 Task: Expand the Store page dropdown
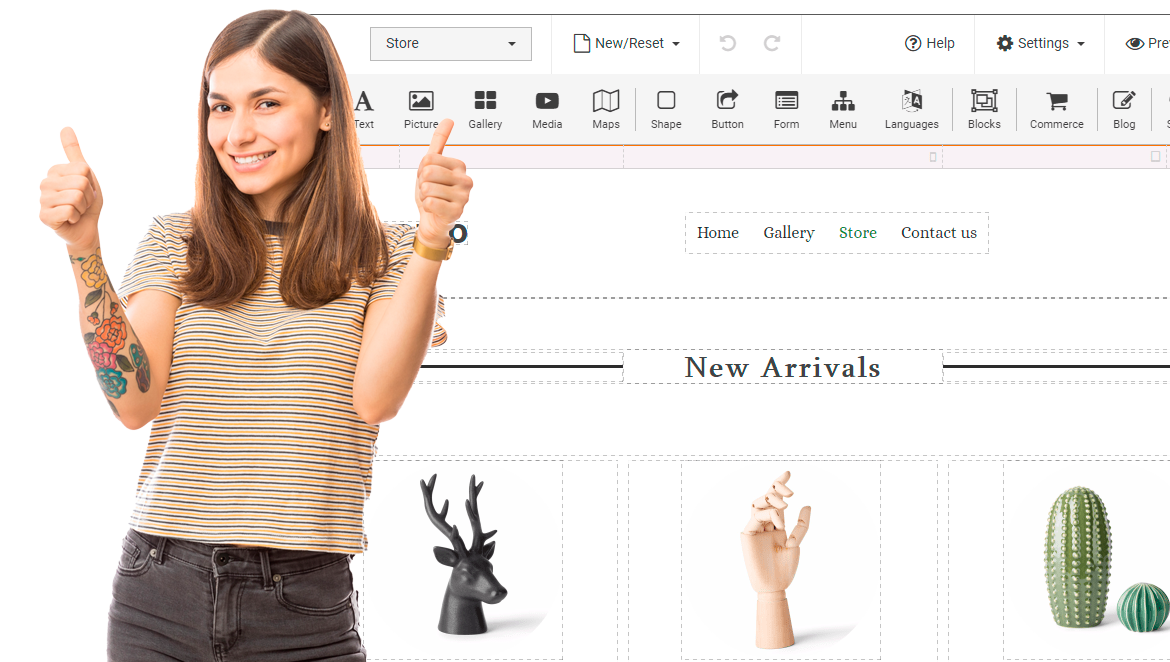click(x=451, y=44)
